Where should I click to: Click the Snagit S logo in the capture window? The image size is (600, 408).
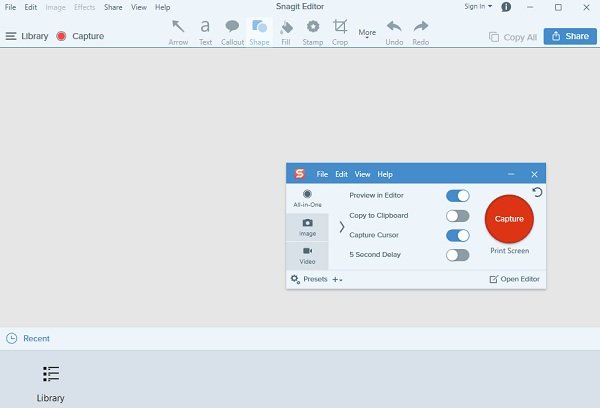(x=300, y=174)
